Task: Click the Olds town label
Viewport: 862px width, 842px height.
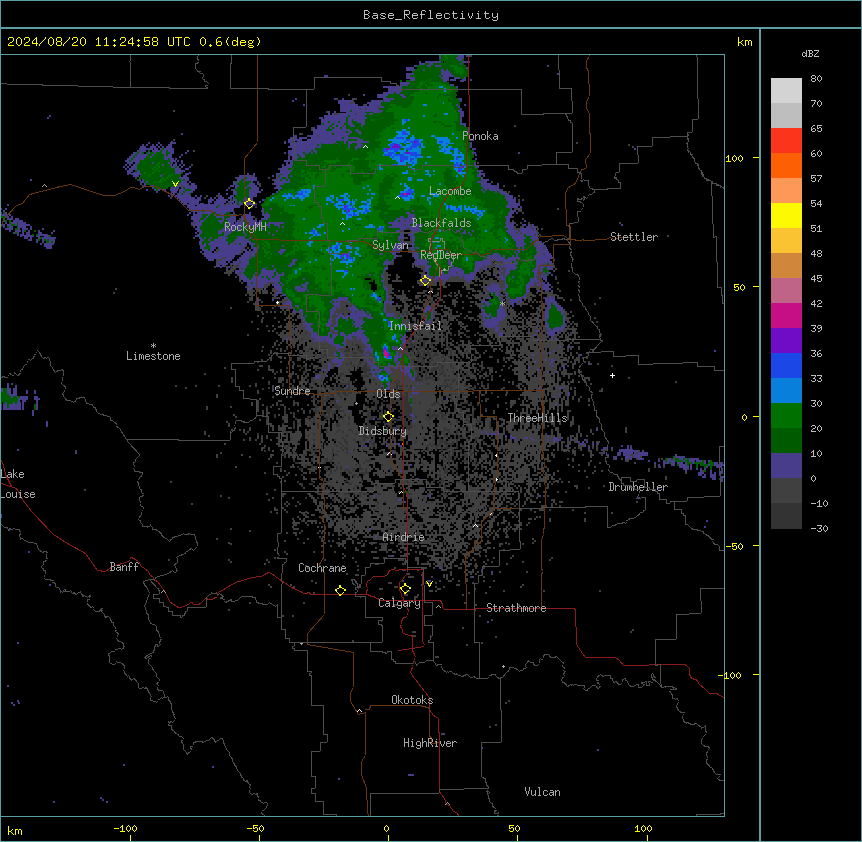Action: (x=388, y=394)
